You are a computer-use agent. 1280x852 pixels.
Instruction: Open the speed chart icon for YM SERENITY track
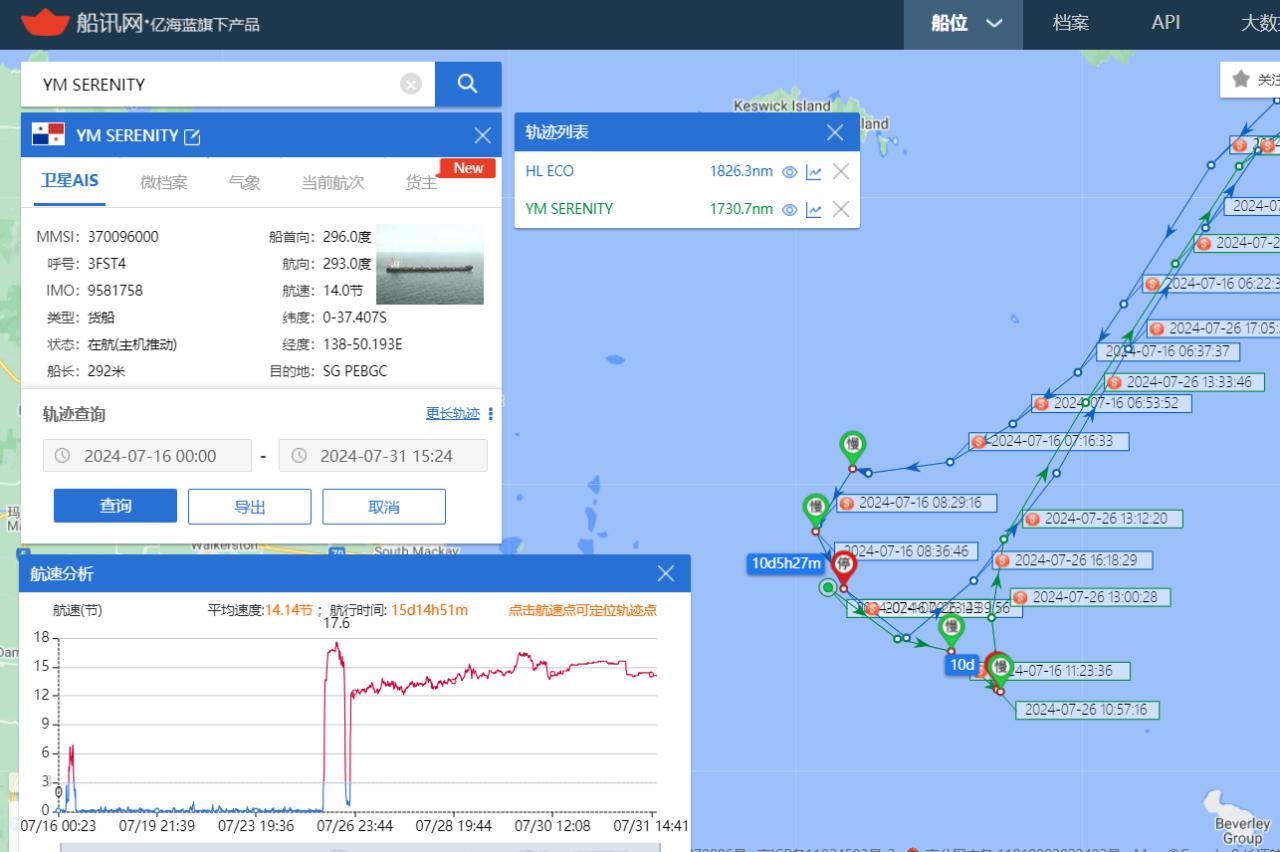pos(814,210)
